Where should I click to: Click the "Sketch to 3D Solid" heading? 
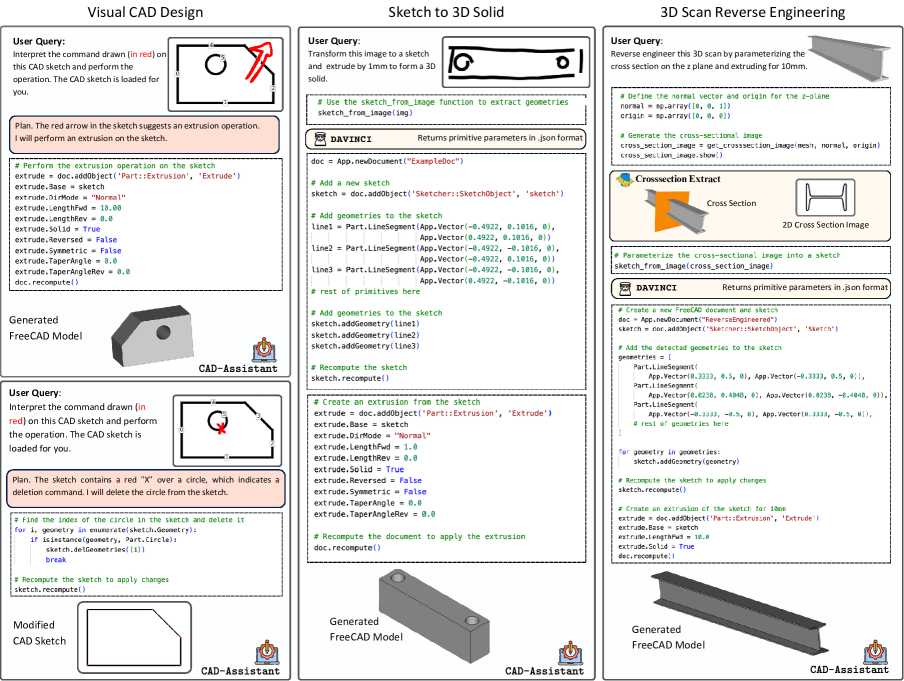click(x=446, y=12)
